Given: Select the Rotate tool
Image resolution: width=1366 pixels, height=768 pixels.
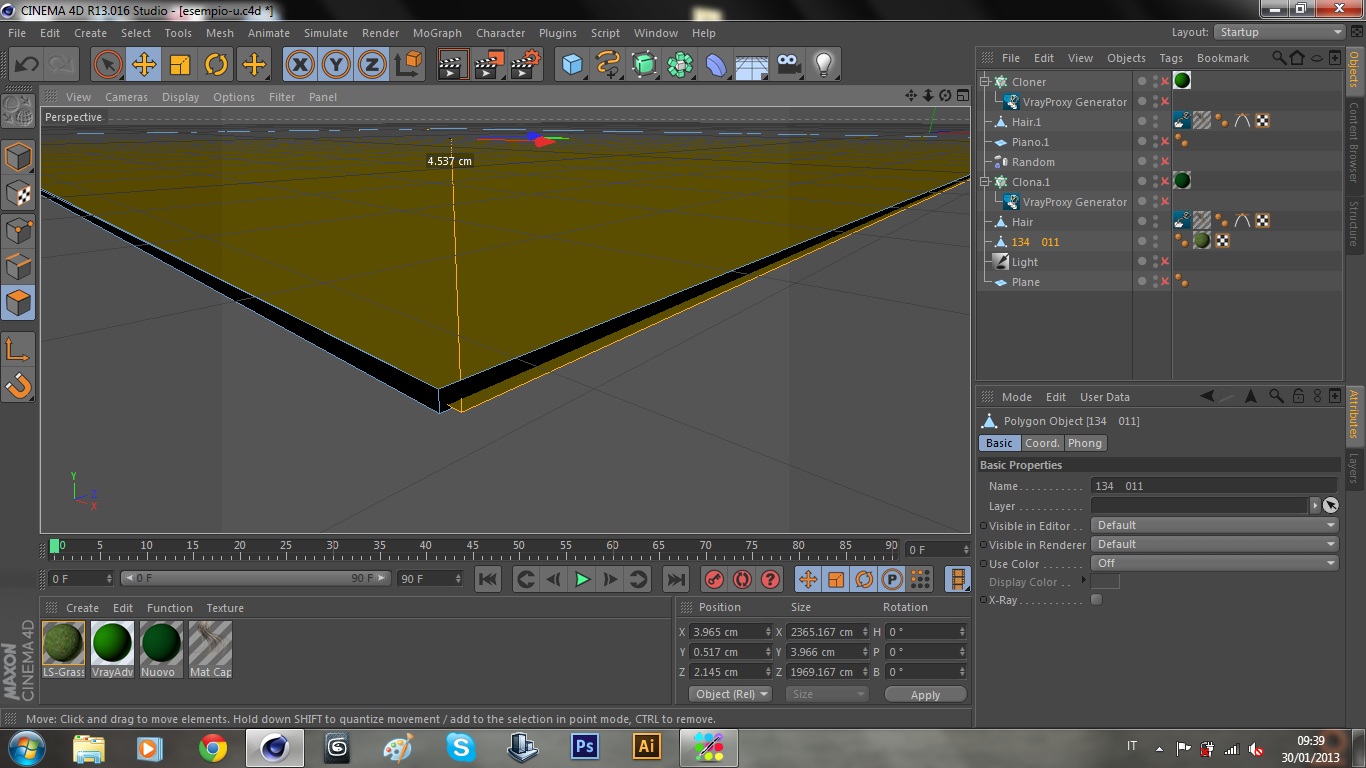Looking at the screenshot, I should click(216, 65).
